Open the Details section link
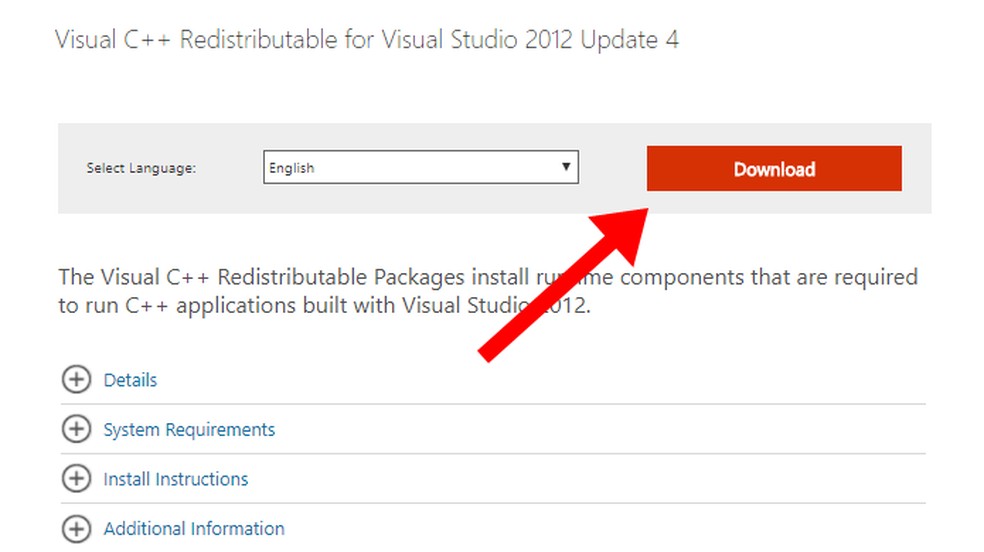Screen dimensions: 984x552 coord(130,380)
